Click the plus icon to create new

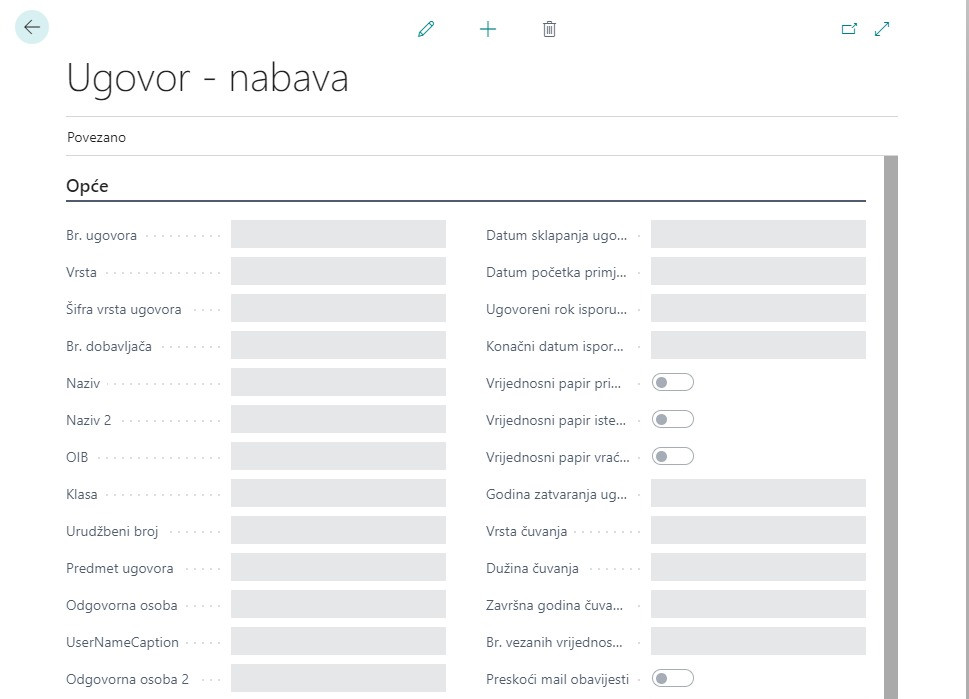pyautogui.click(x=488, y=29)
